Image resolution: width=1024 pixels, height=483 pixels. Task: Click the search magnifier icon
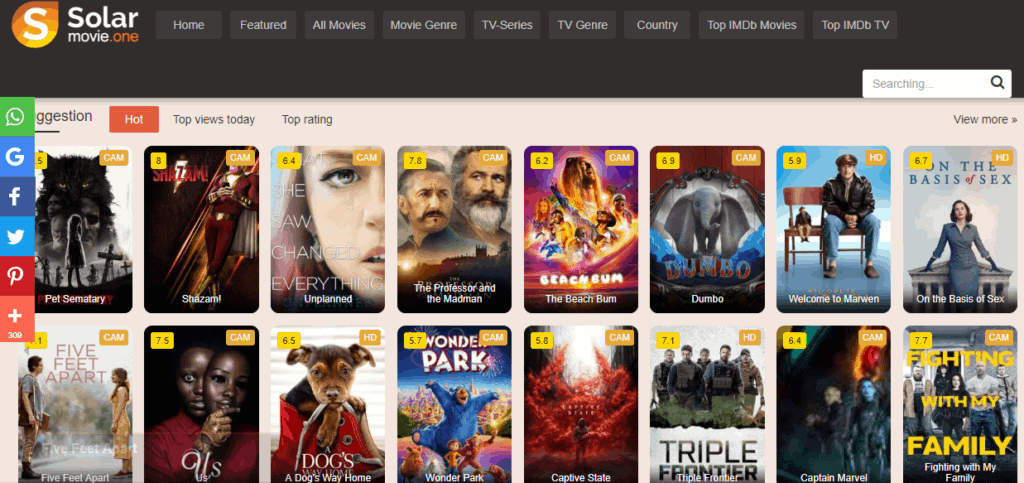click(x=997, y=83)
